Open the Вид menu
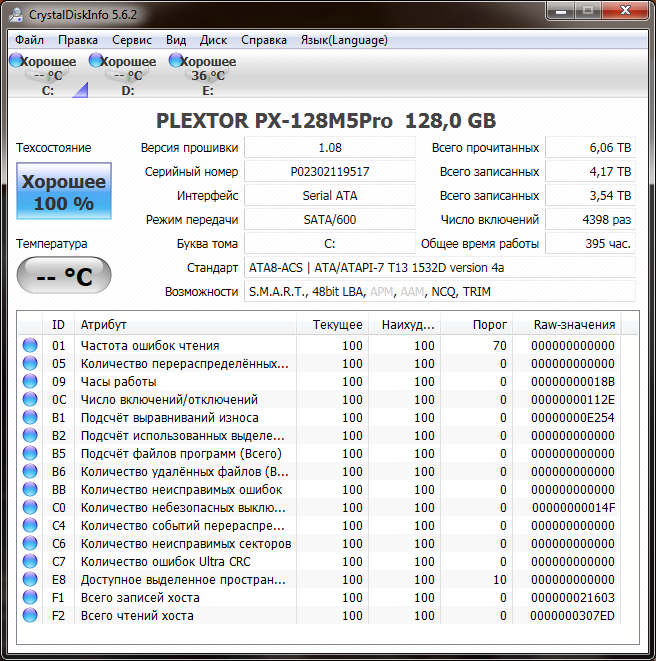 tap(176, 40)
